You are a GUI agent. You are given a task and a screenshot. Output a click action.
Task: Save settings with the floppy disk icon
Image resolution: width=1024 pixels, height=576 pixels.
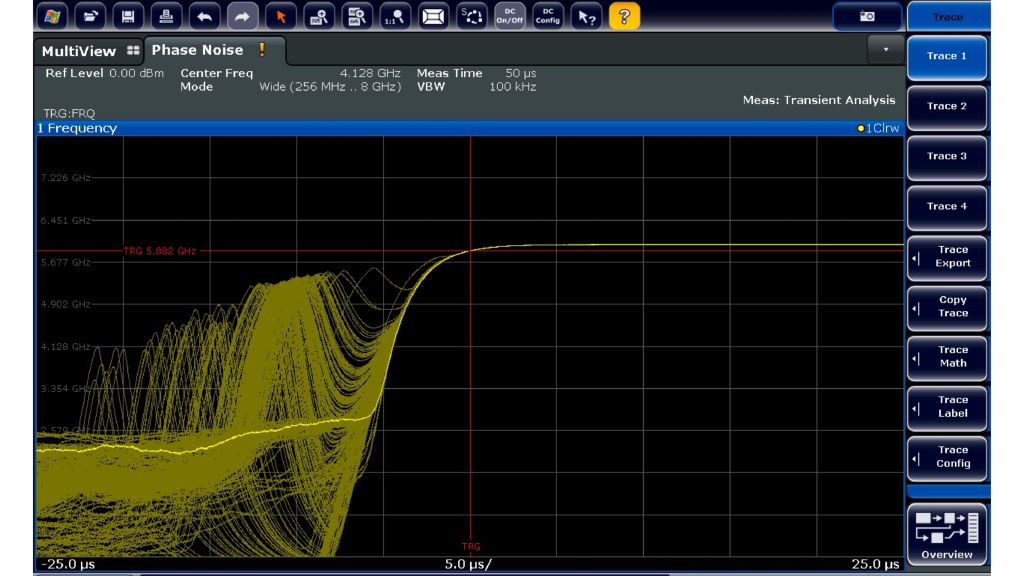(128, 16)
